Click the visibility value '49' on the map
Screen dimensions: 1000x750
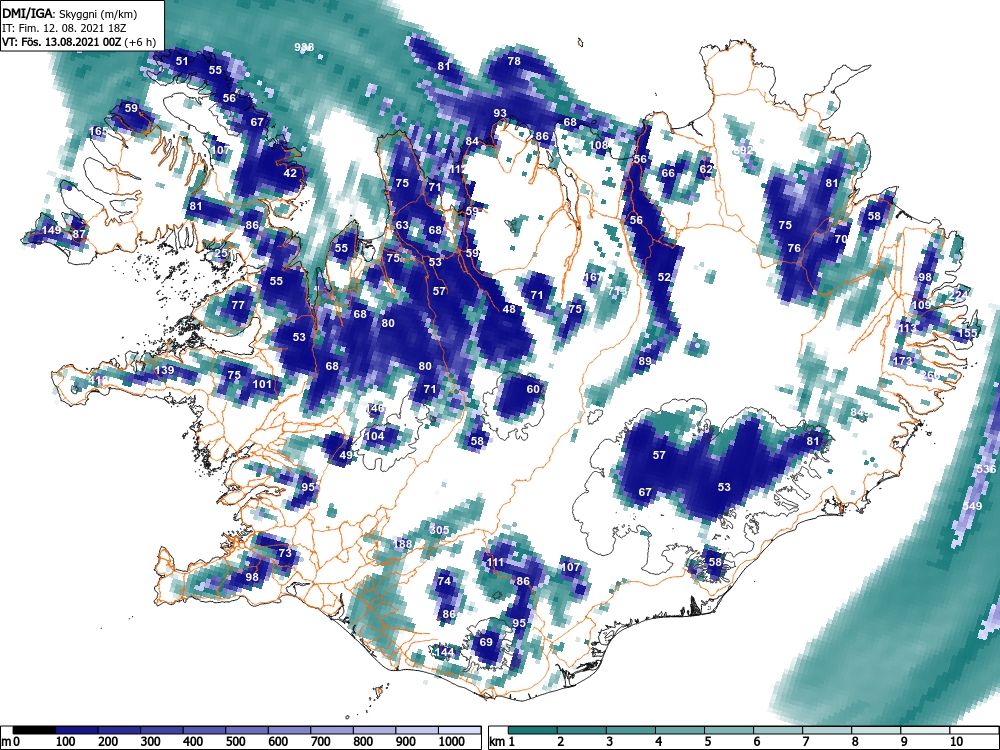pos(346,455)
